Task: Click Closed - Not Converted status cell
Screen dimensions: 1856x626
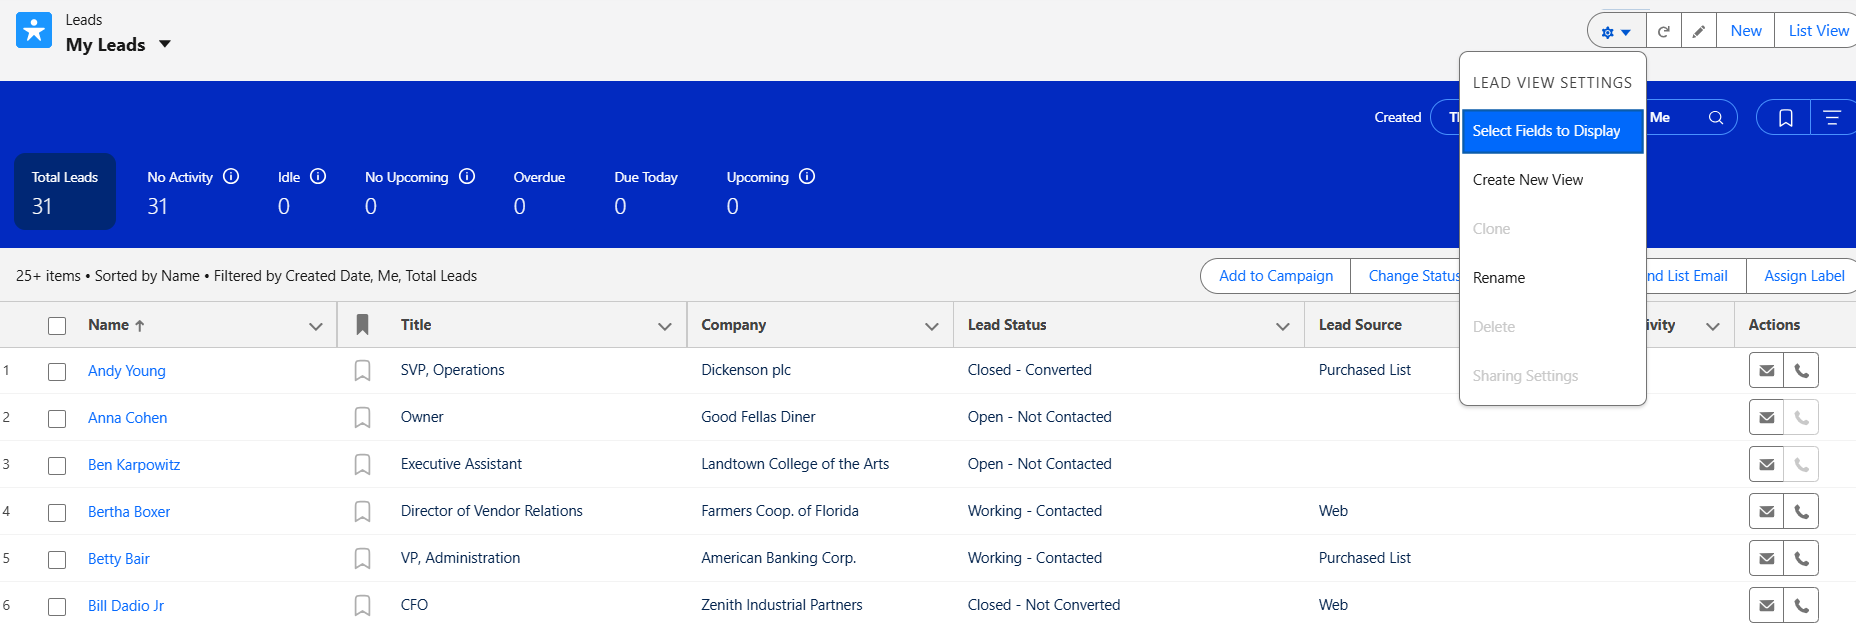Action: pyautogui.click(x=1044, y=605)
